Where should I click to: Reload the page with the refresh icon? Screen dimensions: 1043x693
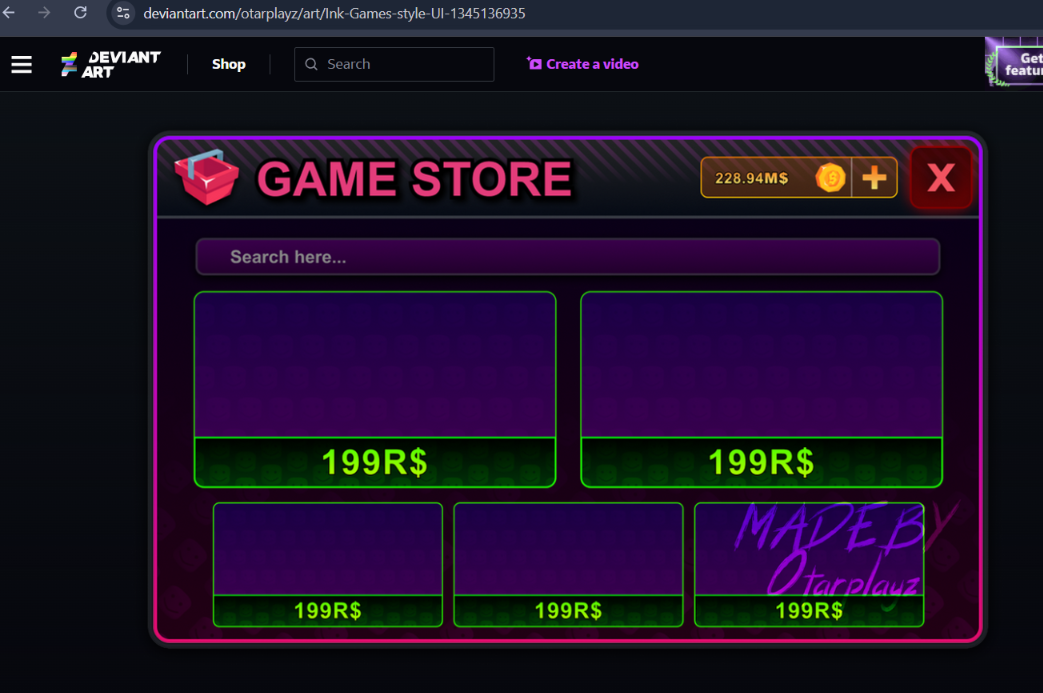[80, 13]
